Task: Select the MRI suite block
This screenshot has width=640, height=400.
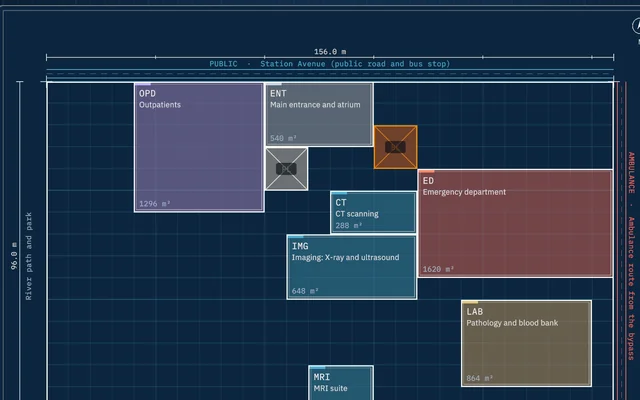Action: 341,383
